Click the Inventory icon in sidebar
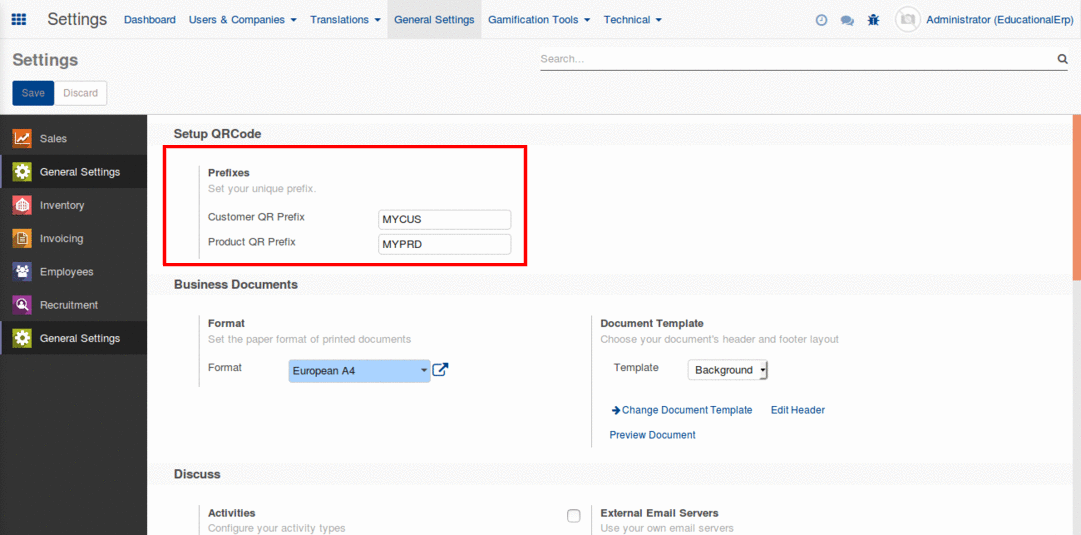 [23, 205]
